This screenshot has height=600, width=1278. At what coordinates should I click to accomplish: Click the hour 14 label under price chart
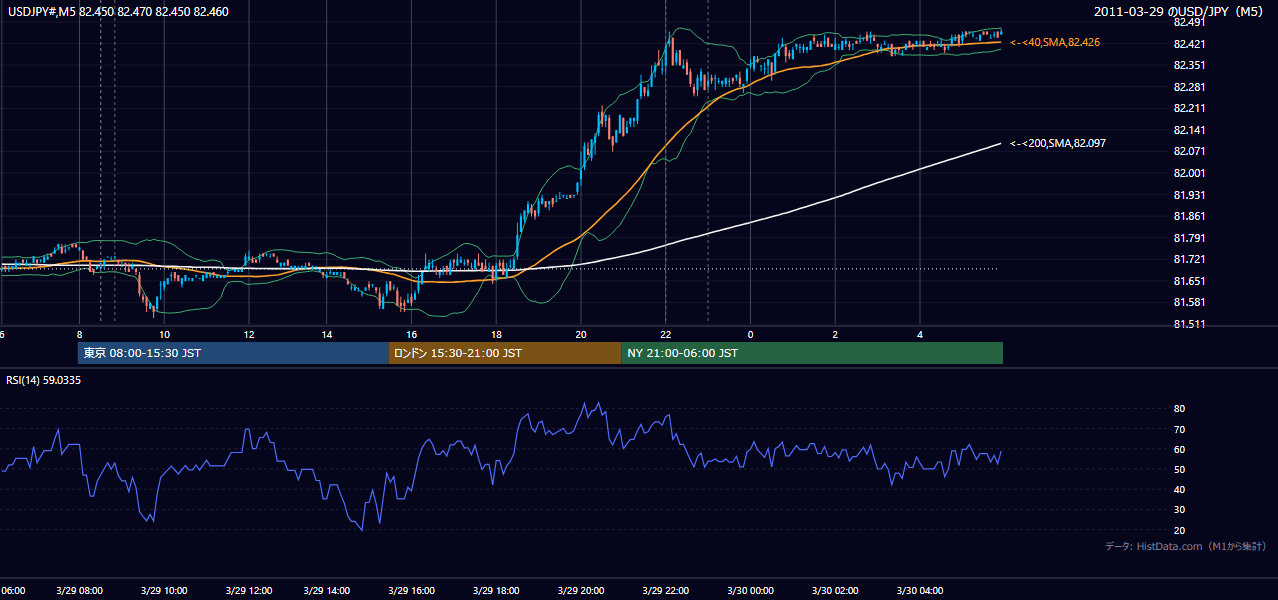click(x=327, y=334)
